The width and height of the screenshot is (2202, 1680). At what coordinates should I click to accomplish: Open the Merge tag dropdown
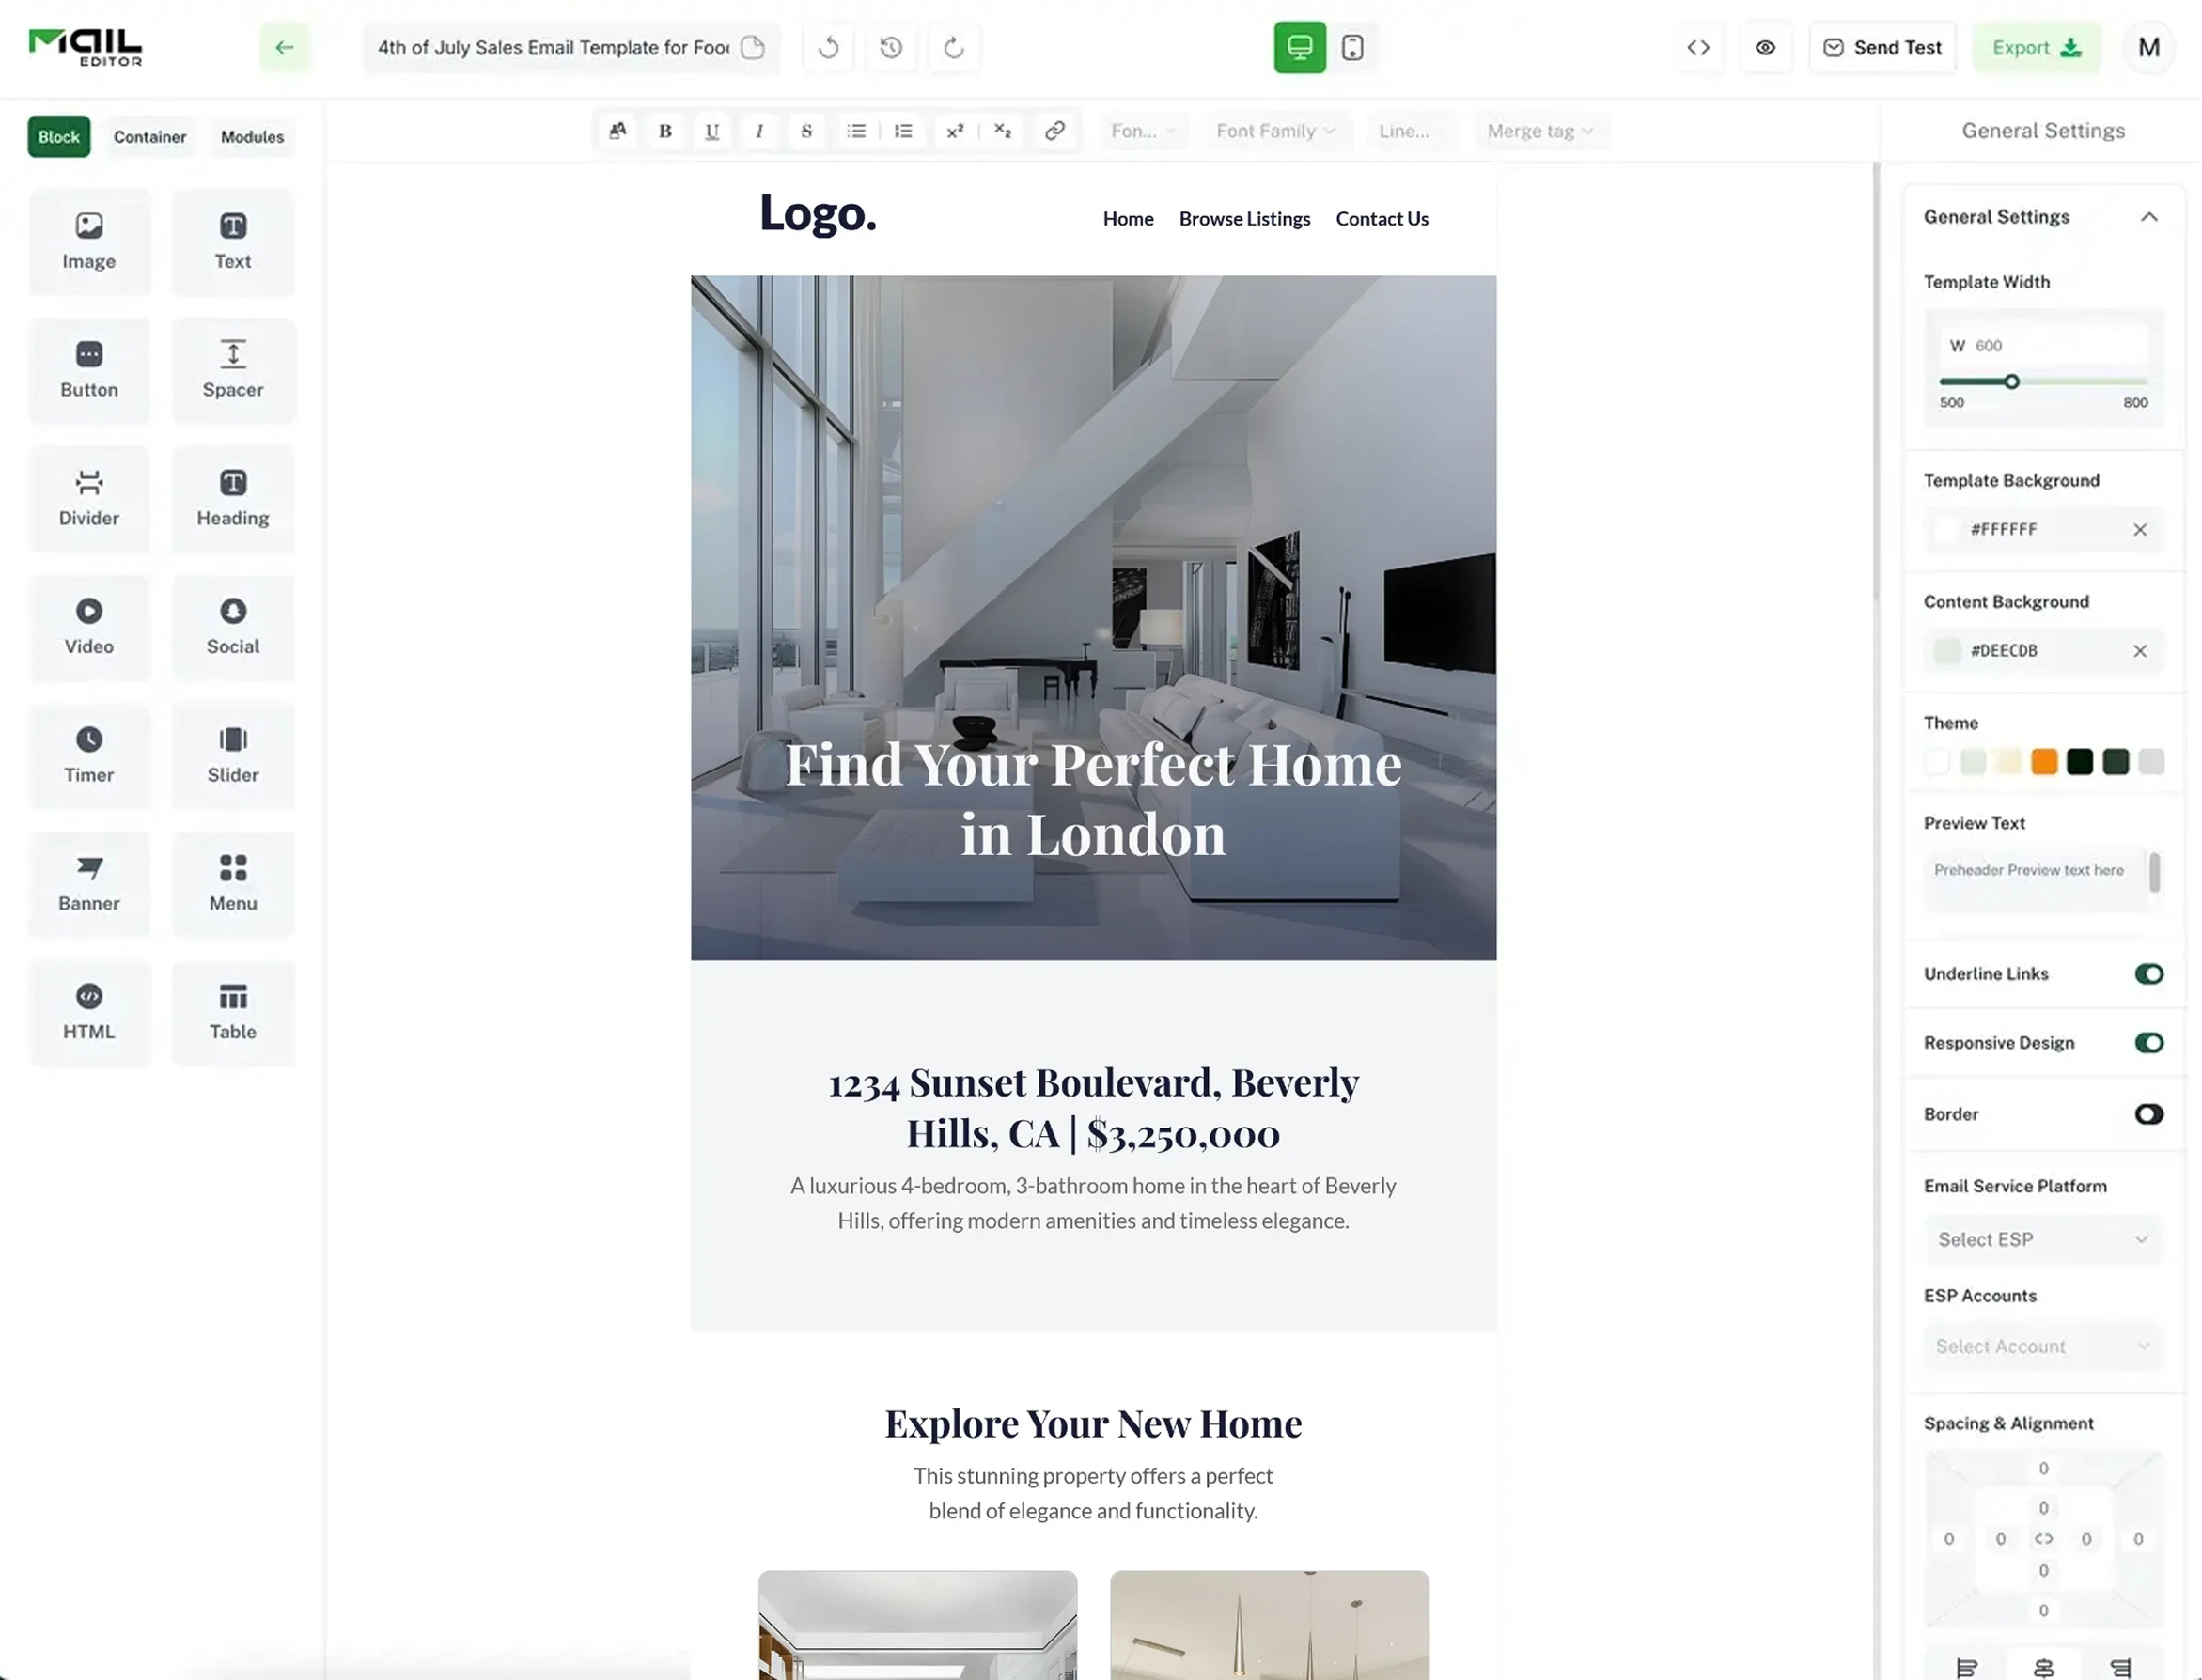click(1540, 131)
